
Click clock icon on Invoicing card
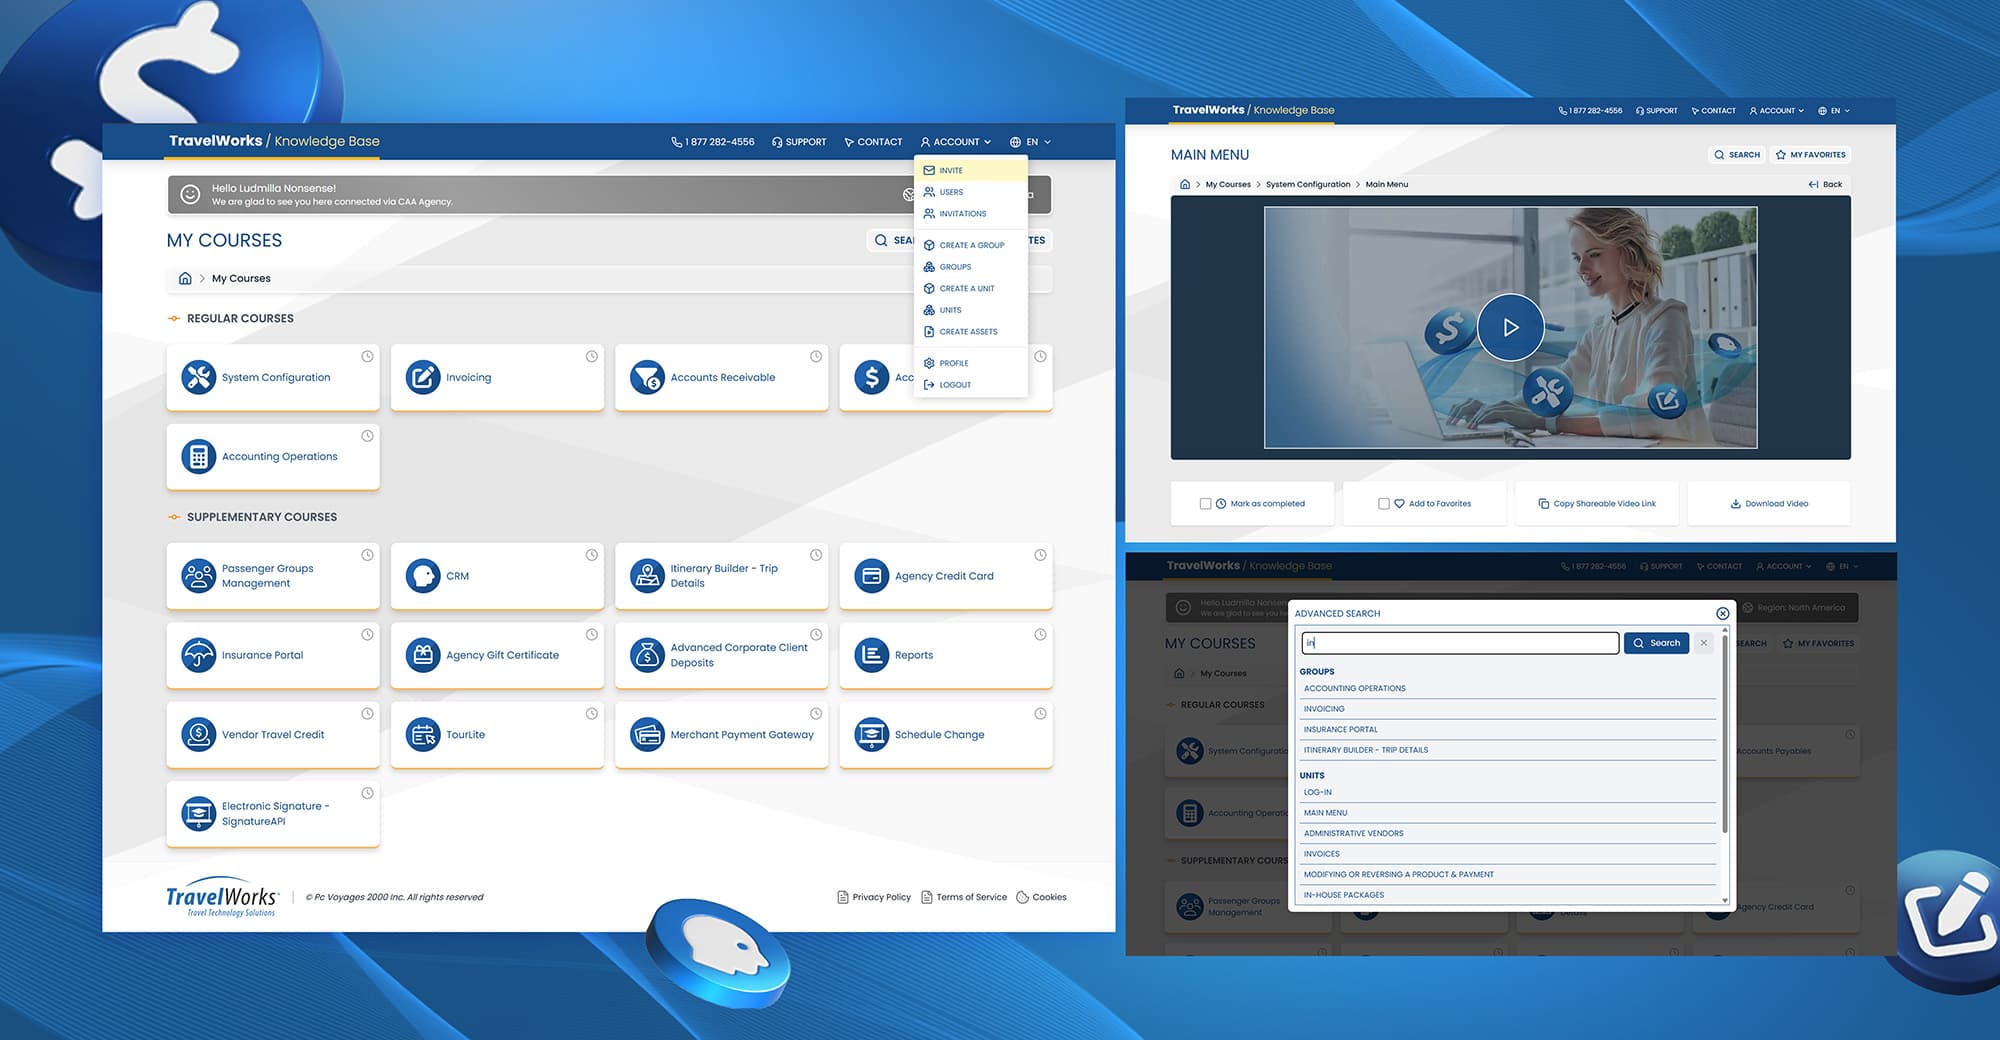(592, 356)
